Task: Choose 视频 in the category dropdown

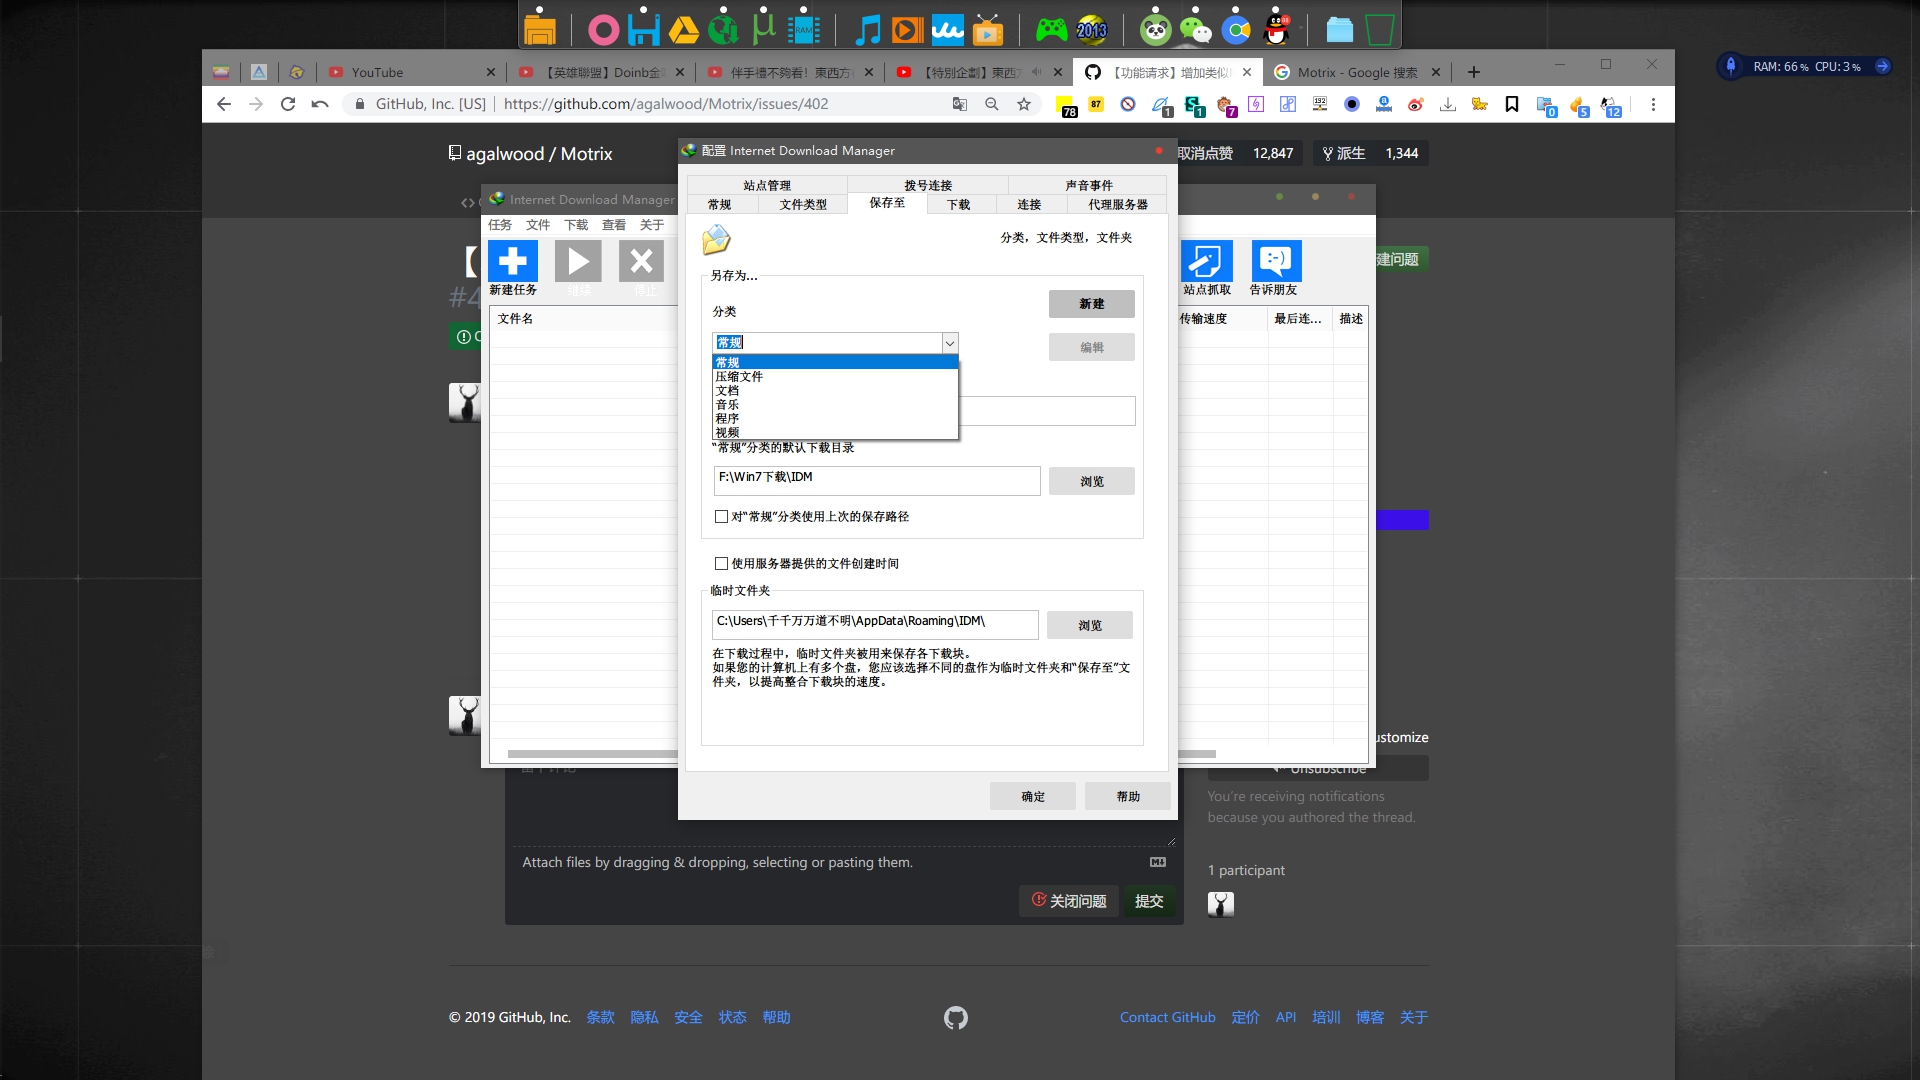Action: 835,433
